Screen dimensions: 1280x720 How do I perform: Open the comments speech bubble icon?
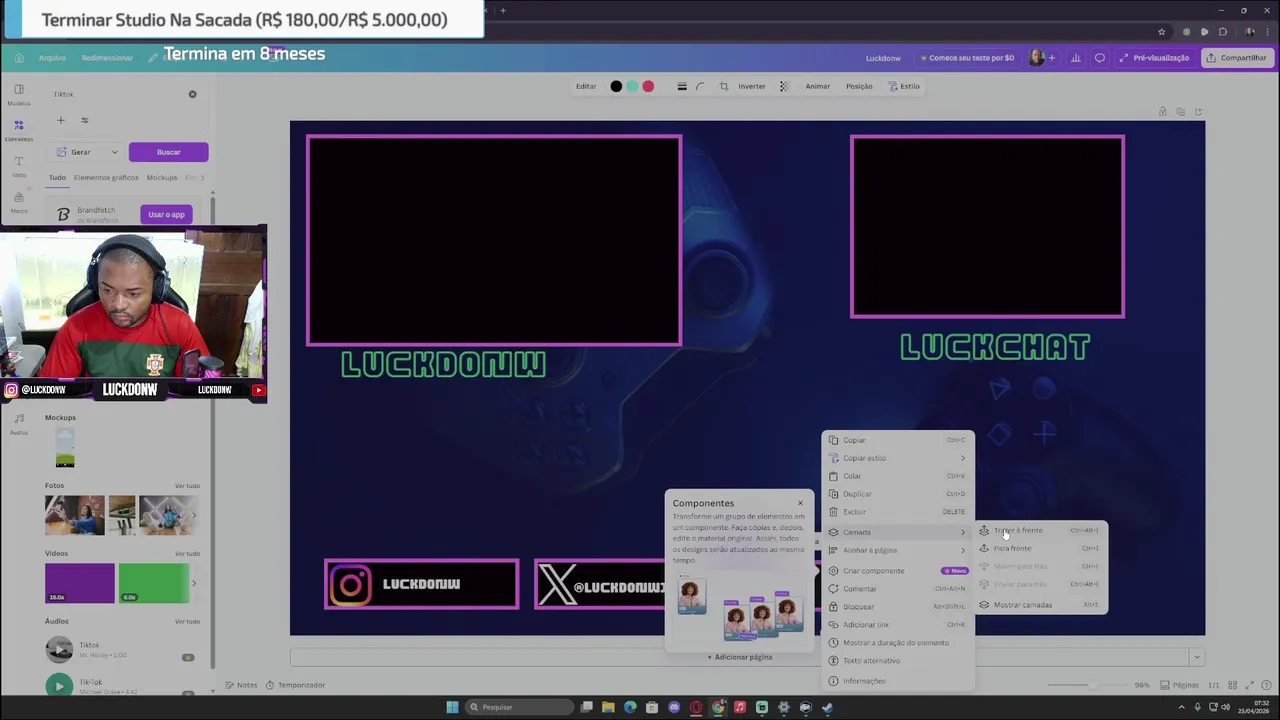tap(1100, 58)
